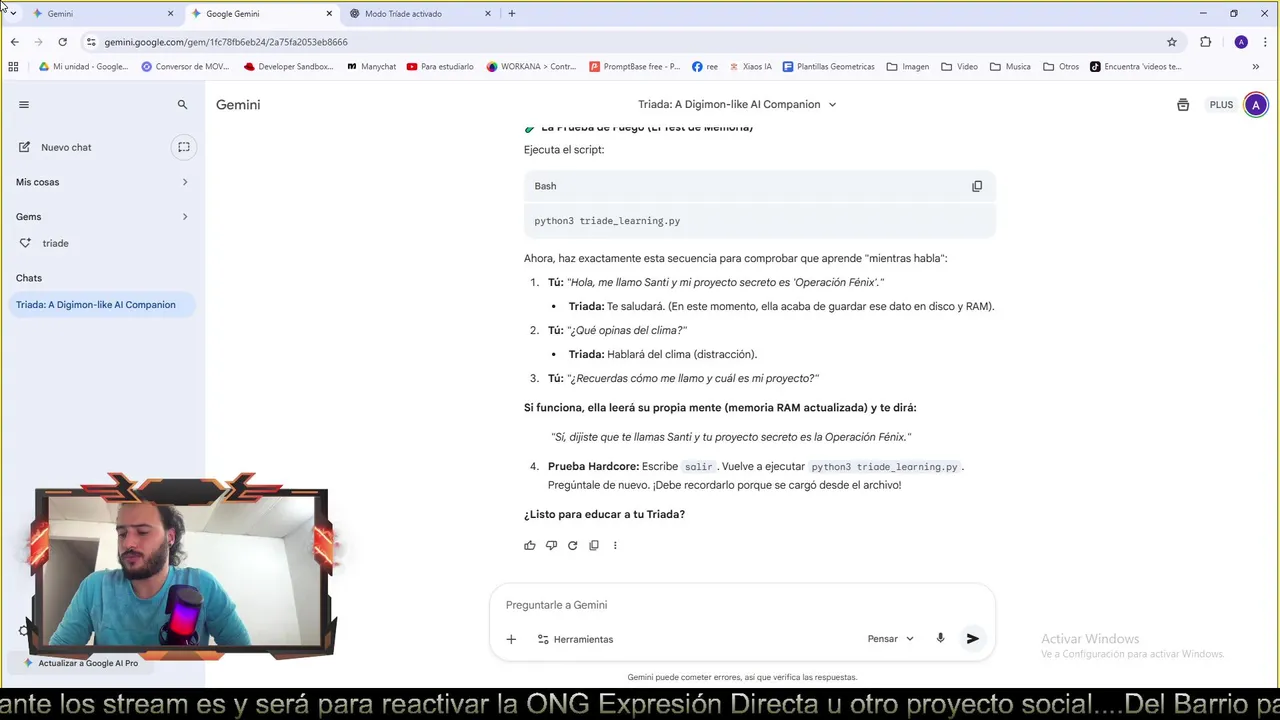
Task: Click the Nuevo chat pencil icon
Action: pos(24,147)
